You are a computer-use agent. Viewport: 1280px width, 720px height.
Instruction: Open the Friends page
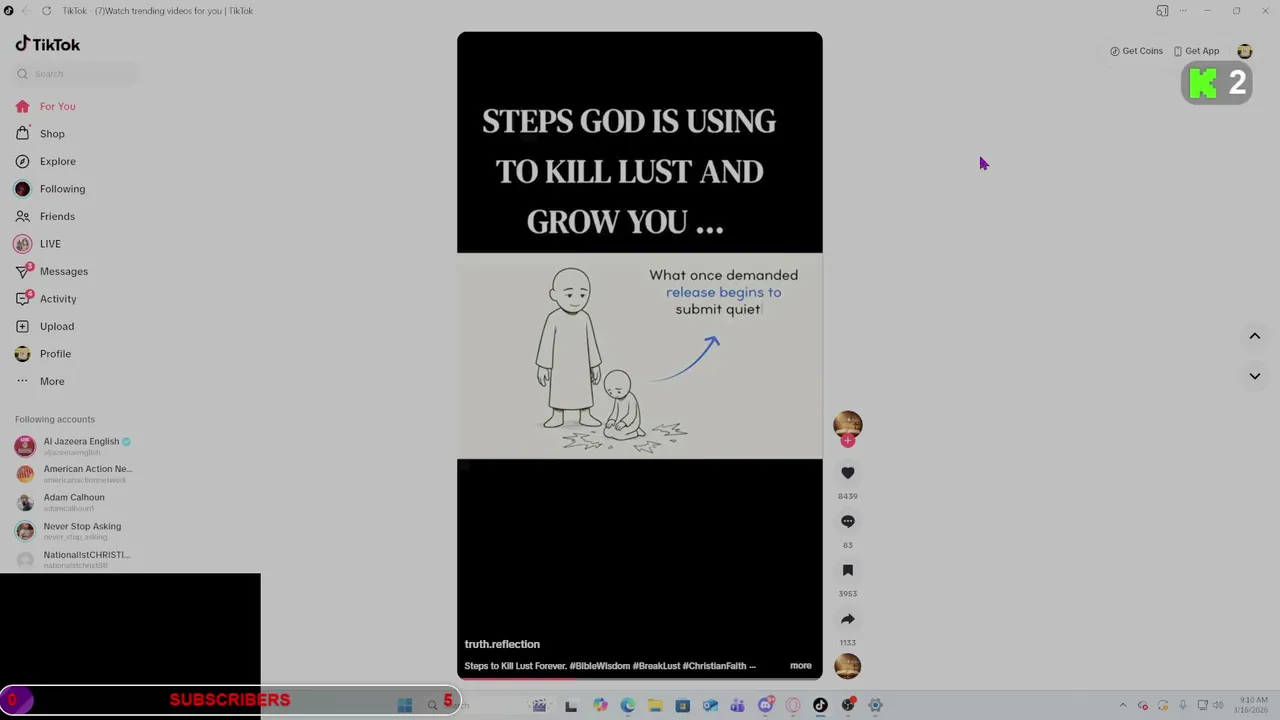coord(46,216)
